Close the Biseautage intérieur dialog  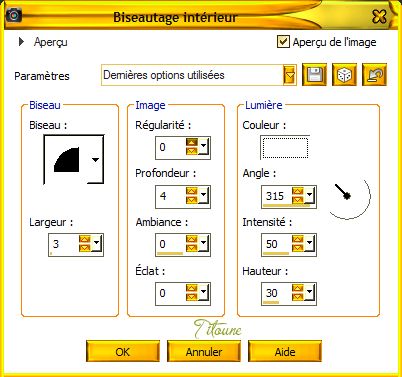tap(379, 16)
